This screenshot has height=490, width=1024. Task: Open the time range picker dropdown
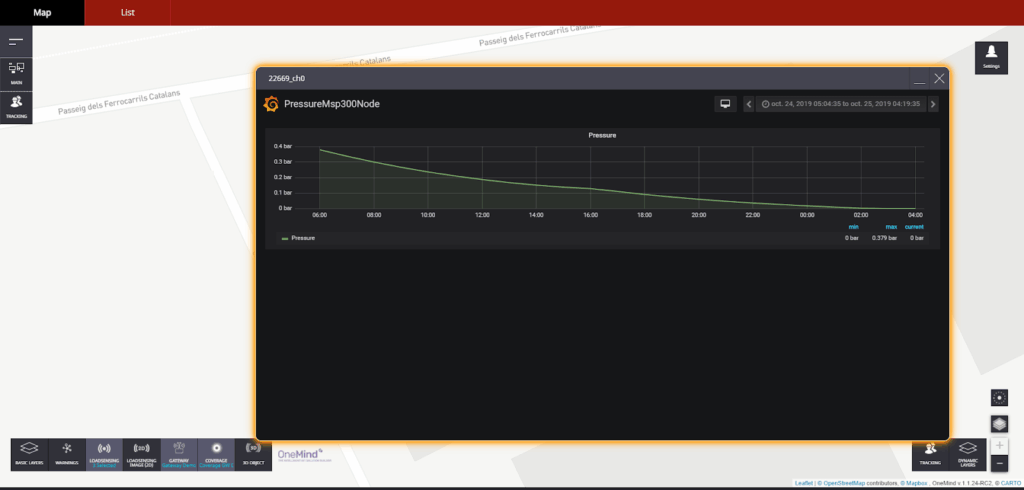(840, 104)
